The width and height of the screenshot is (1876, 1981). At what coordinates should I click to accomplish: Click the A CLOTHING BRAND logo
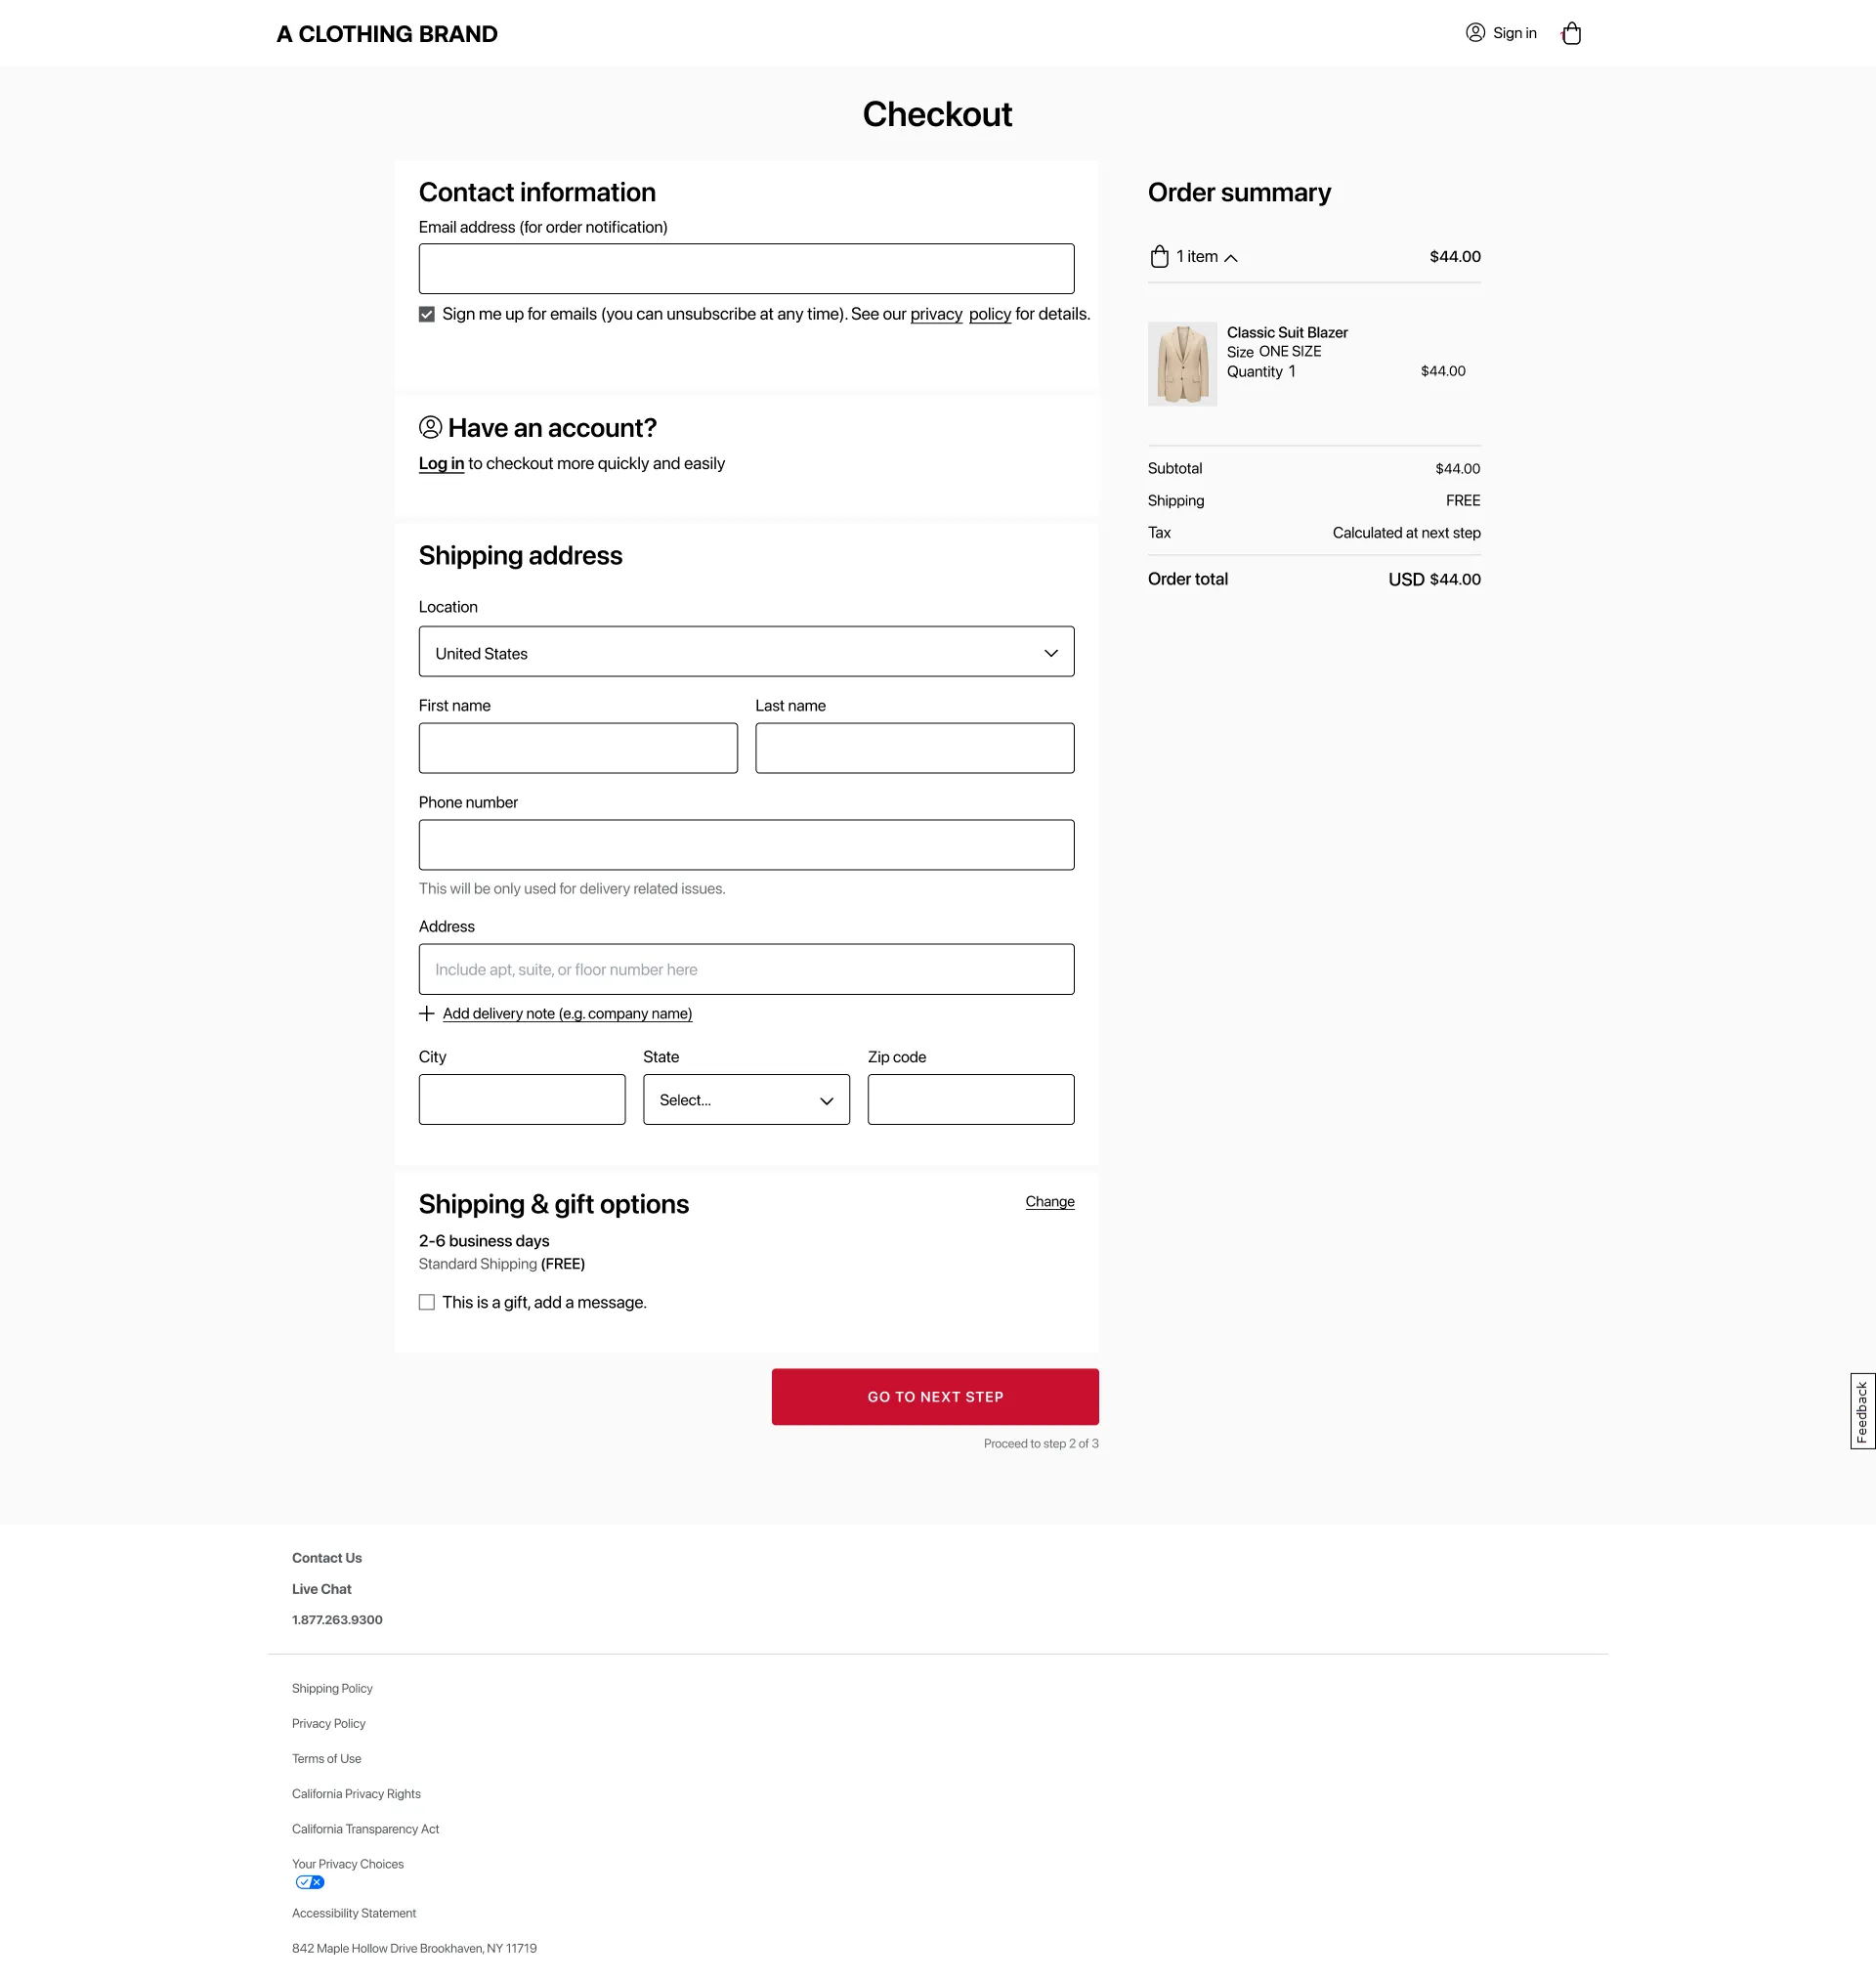pyautogui.click(x=387, y=34)
